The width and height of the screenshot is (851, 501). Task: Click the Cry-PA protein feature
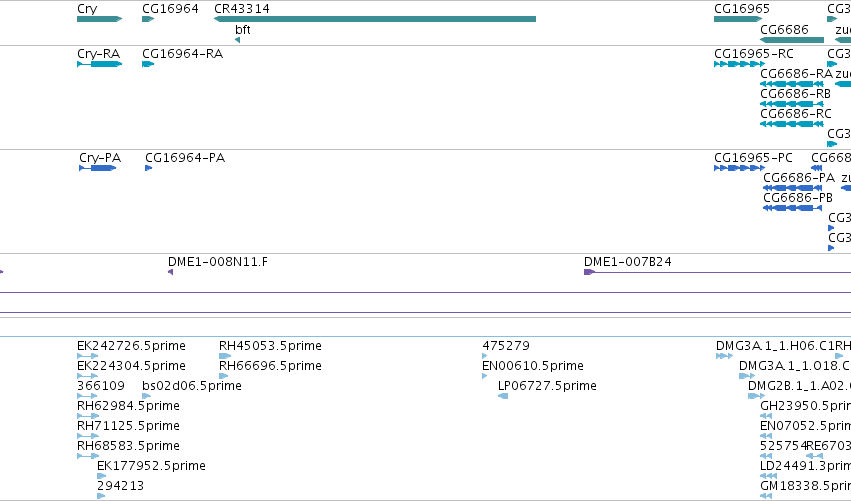[x=98, y=168]
